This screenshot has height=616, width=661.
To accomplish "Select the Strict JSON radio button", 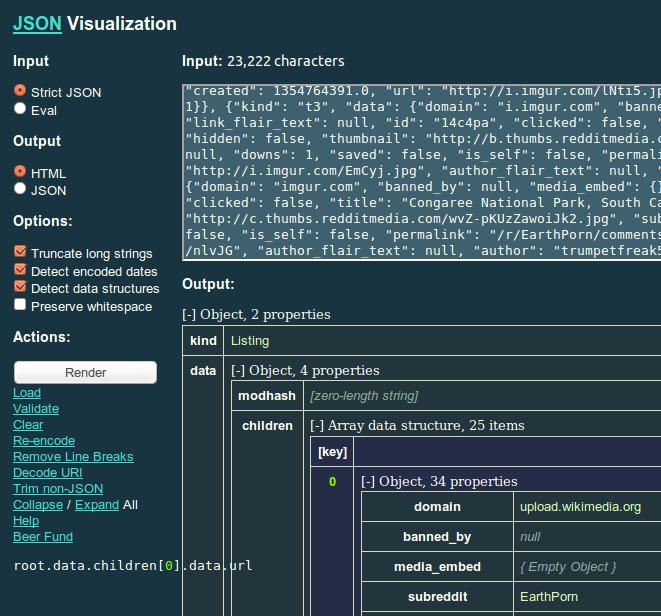I will 20,91.
